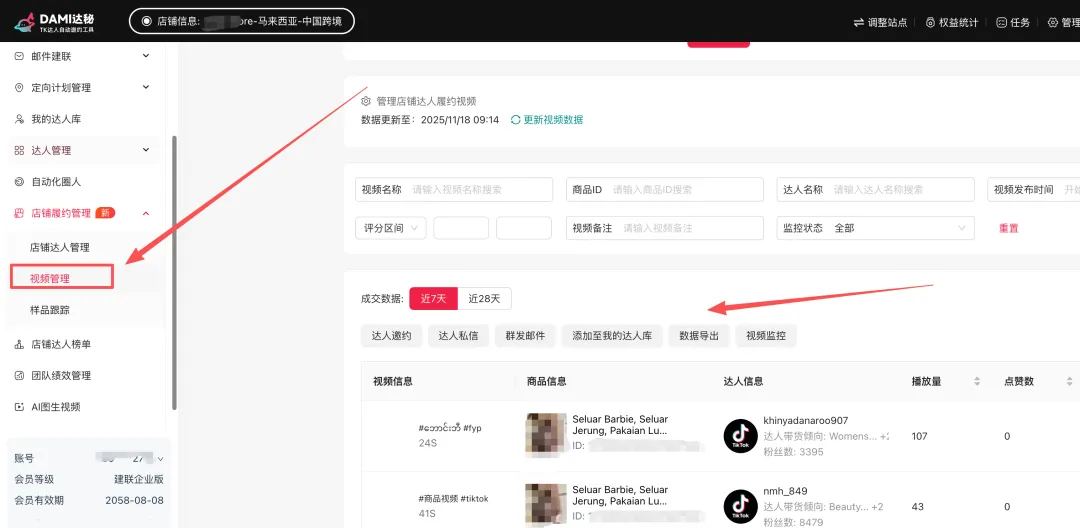Click creator name nmh_849
Screen dimensions: 1080x528
(x=785, y=492)
